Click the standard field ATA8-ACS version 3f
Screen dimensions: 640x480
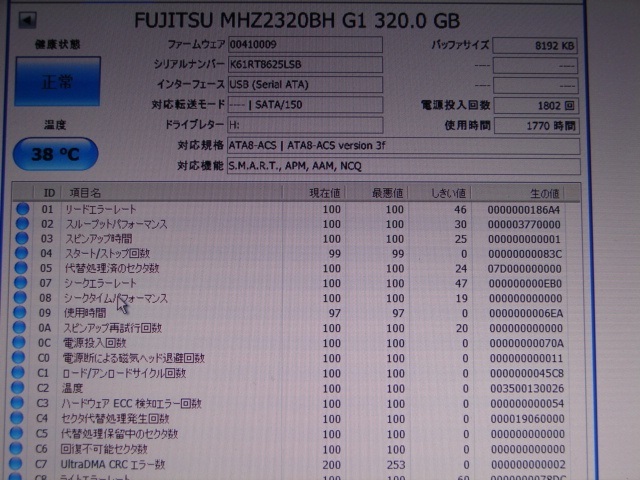pyautogui.click(x=403, y=146)
